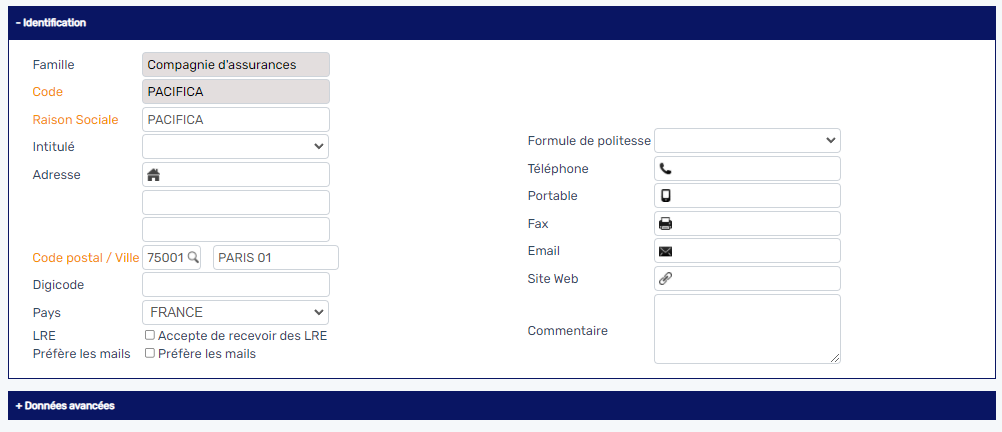Click inside the Commentaire text area
Image resolution: width=1002 pixels, height=432 pixels.
(x=746, y=328)
